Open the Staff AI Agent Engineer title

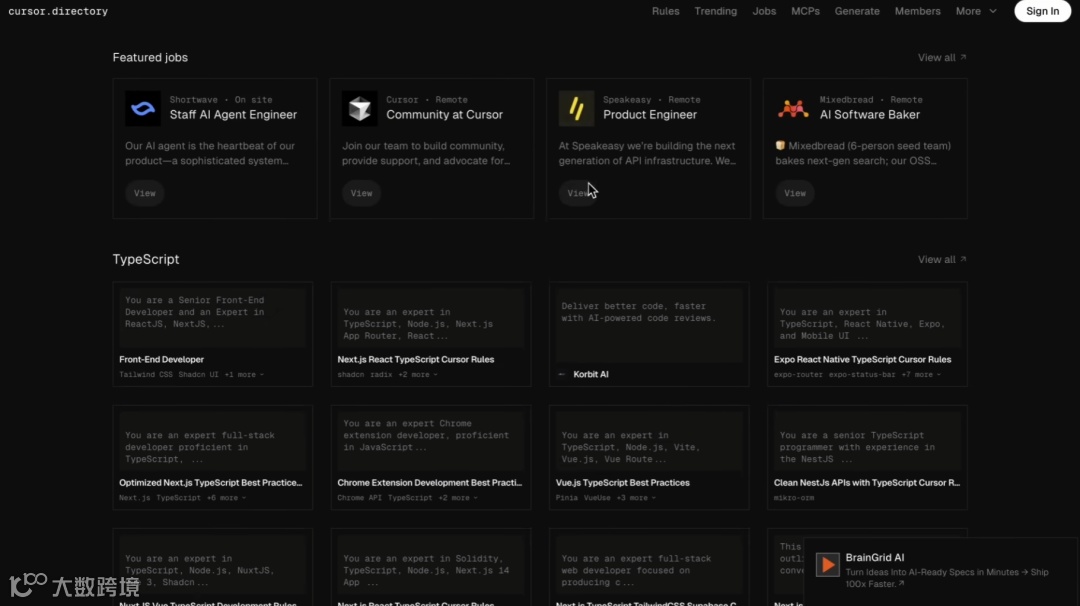click(x=233, y=115)
